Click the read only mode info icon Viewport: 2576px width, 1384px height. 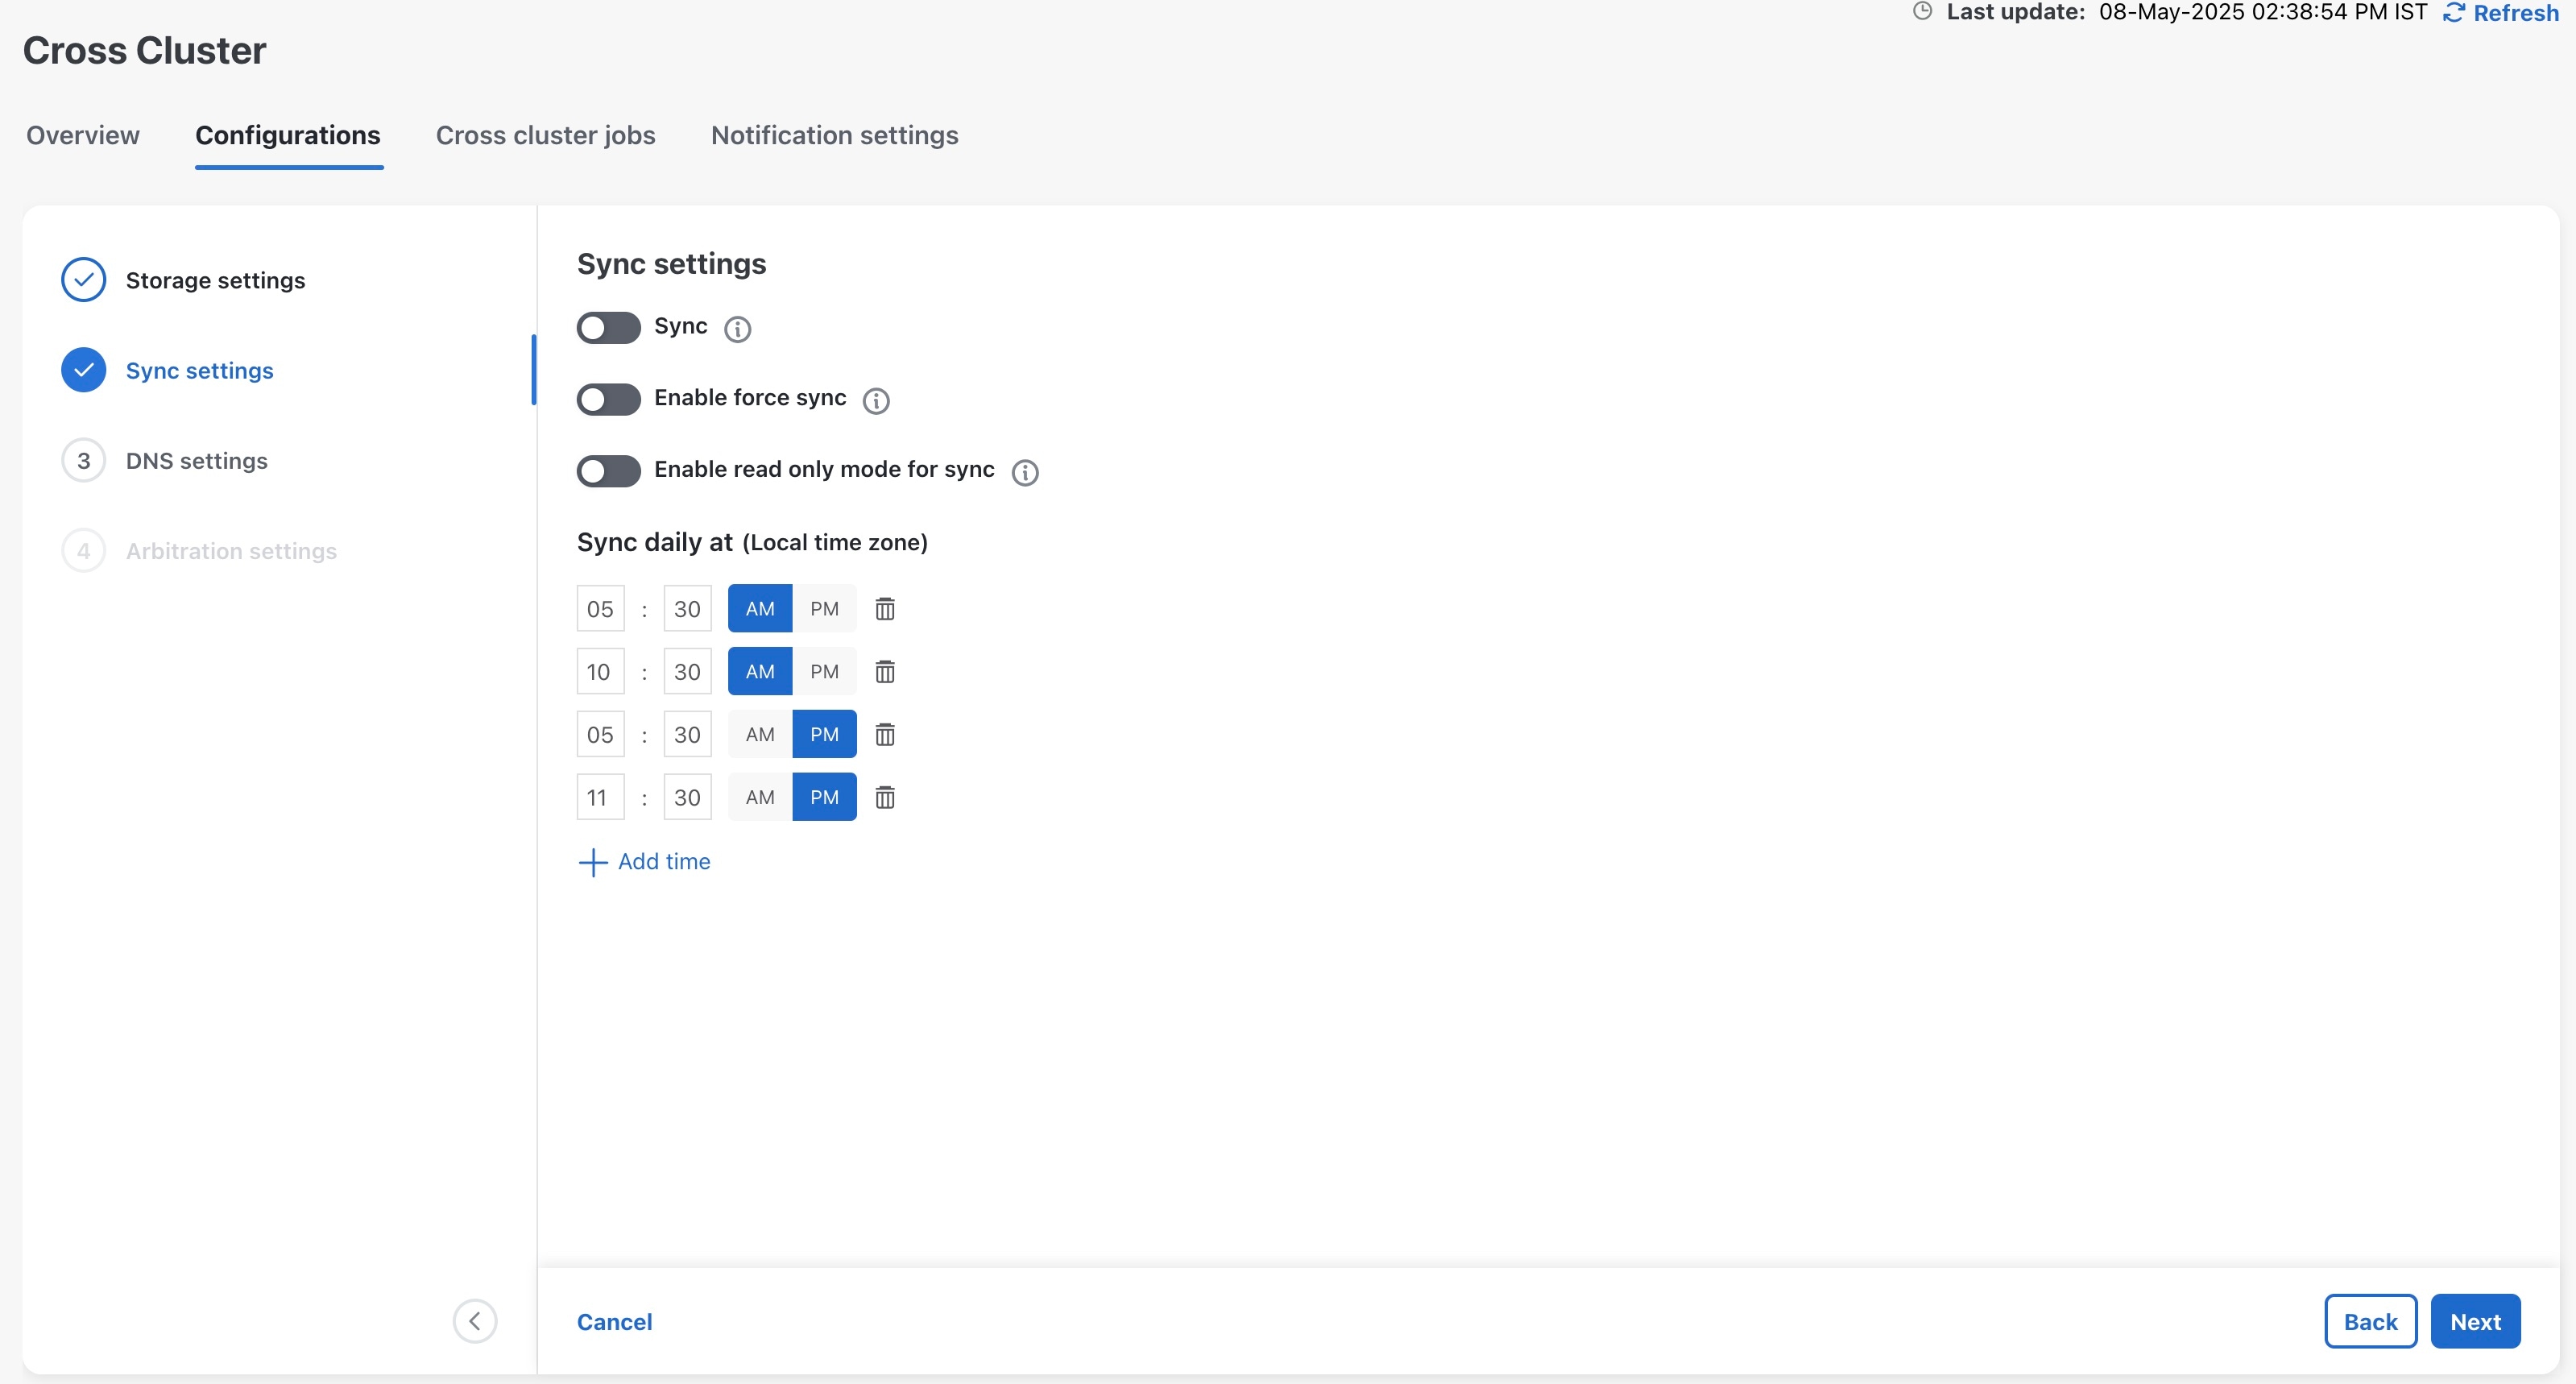coord(1025,472)
